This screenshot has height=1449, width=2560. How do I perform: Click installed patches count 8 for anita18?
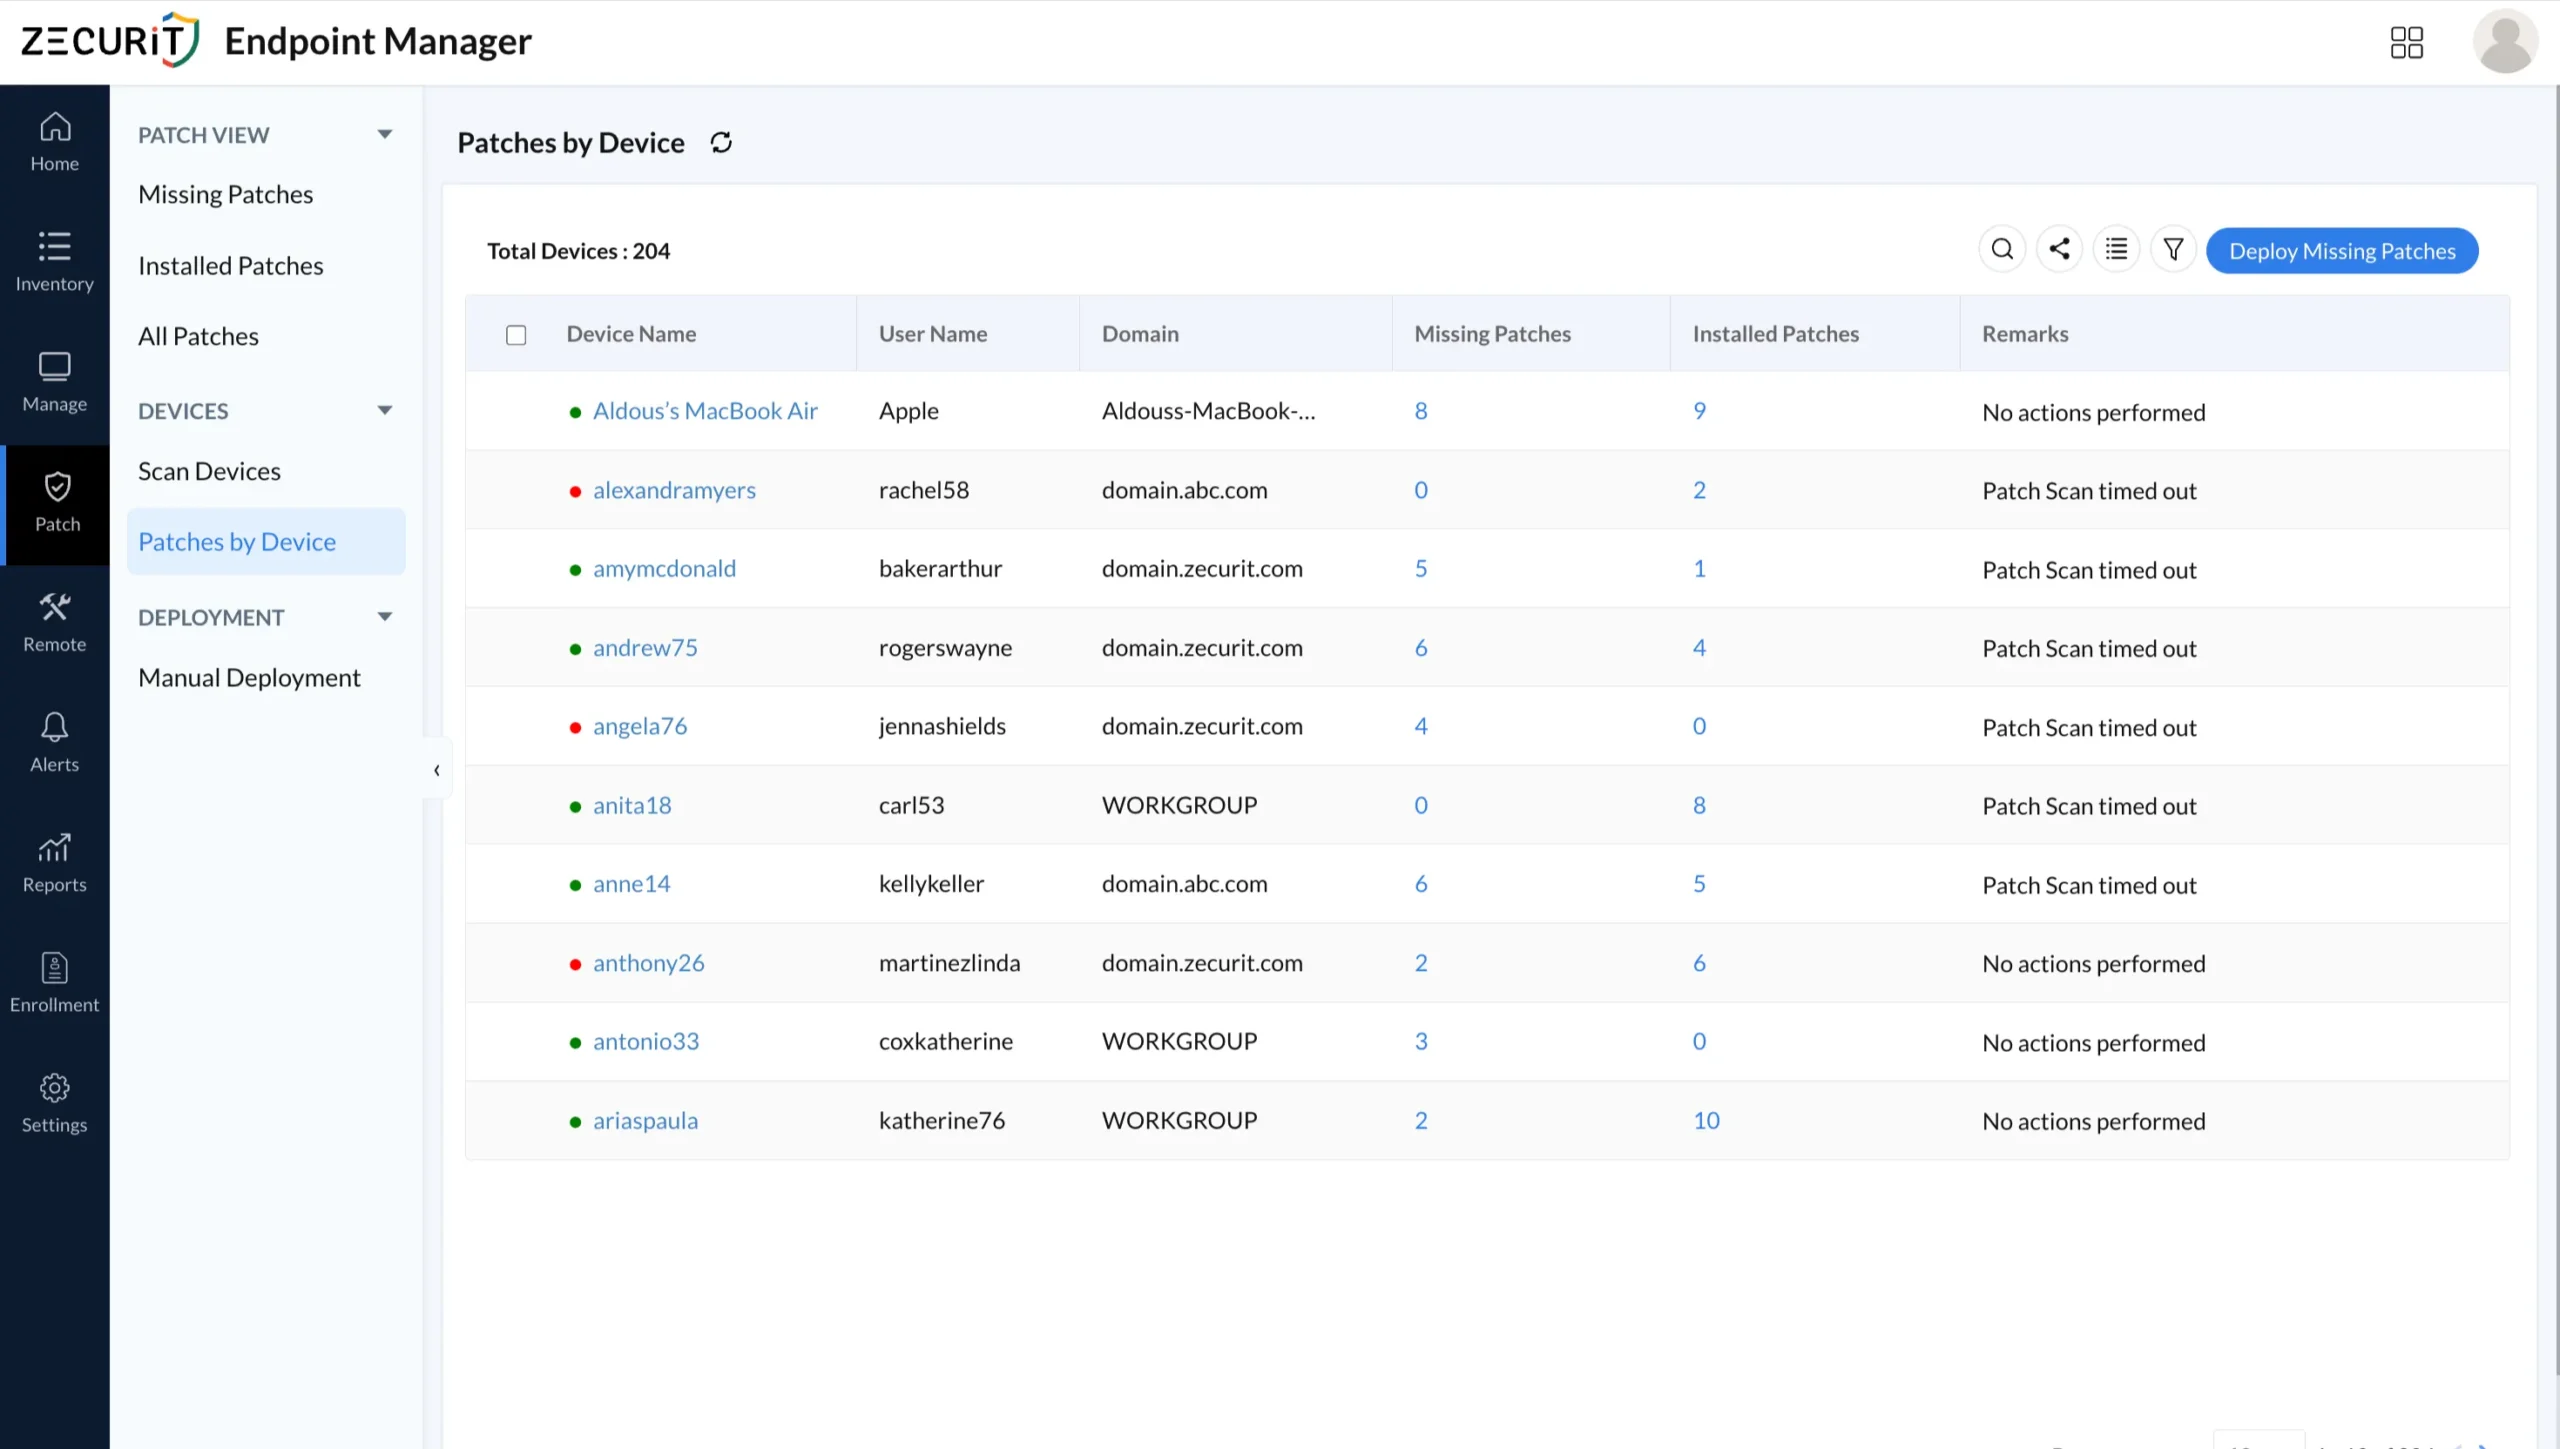pos(1699,805)
